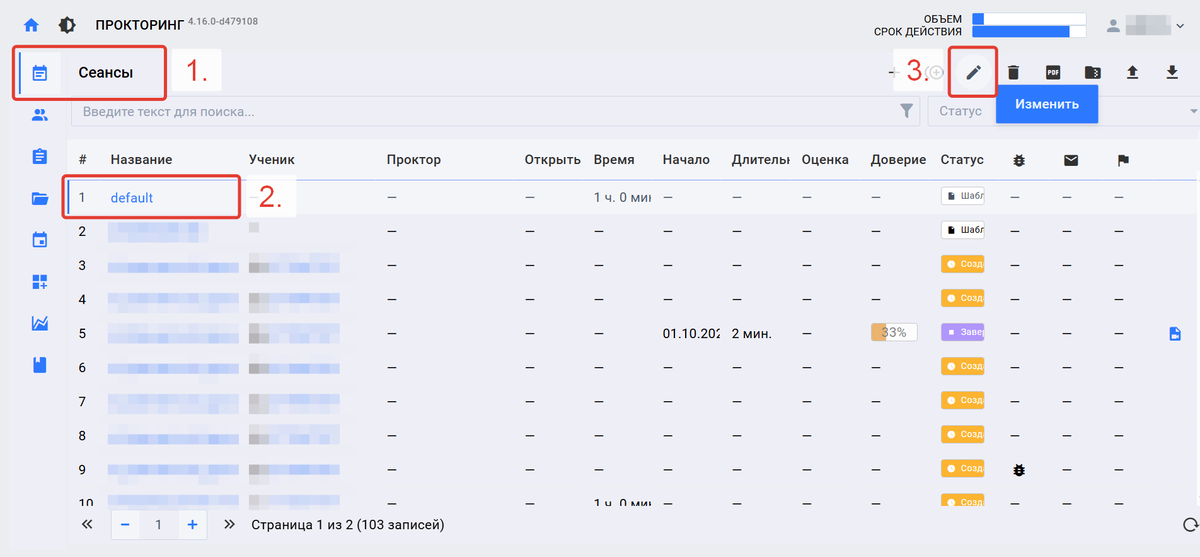
Task: Open the statistics chart icon in sidebar
Action: [x=40, y=323]
